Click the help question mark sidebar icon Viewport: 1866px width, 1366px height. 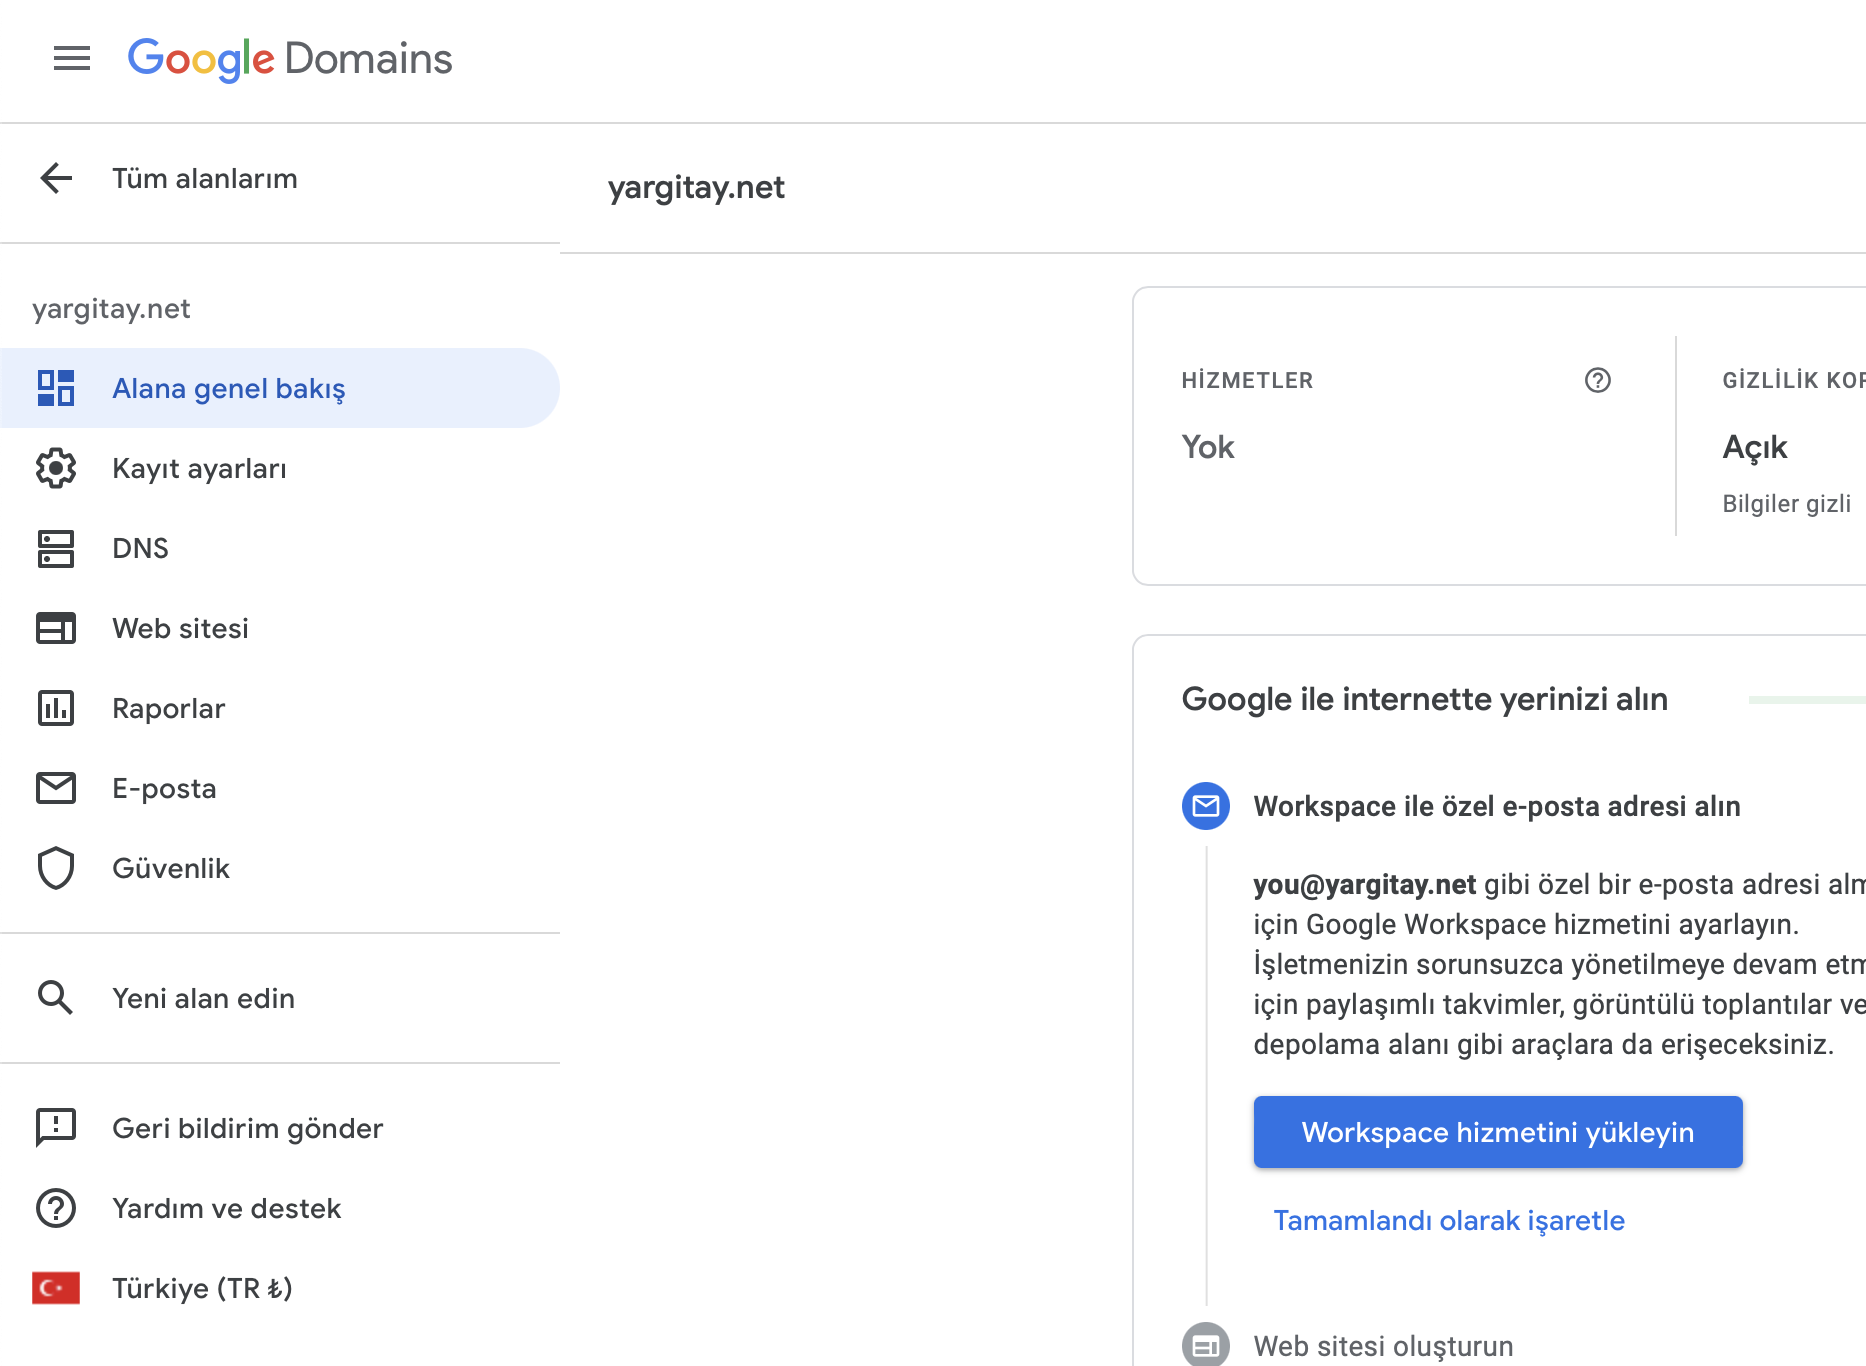click(56, 1208)
